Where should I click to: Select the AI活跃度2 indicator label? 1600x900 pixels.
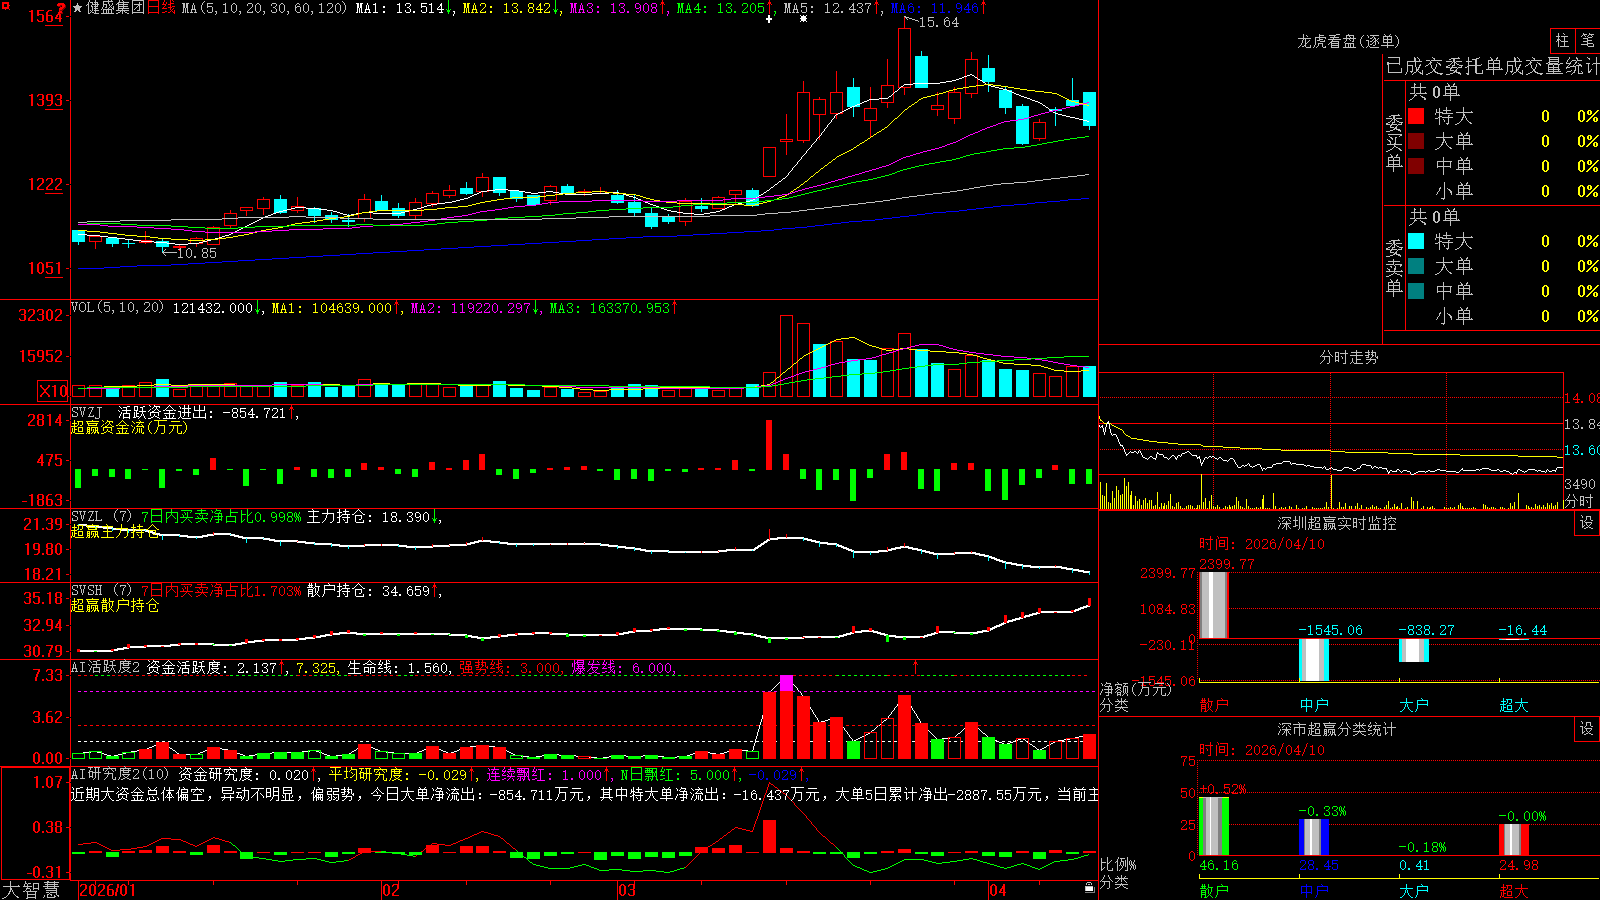106,668
